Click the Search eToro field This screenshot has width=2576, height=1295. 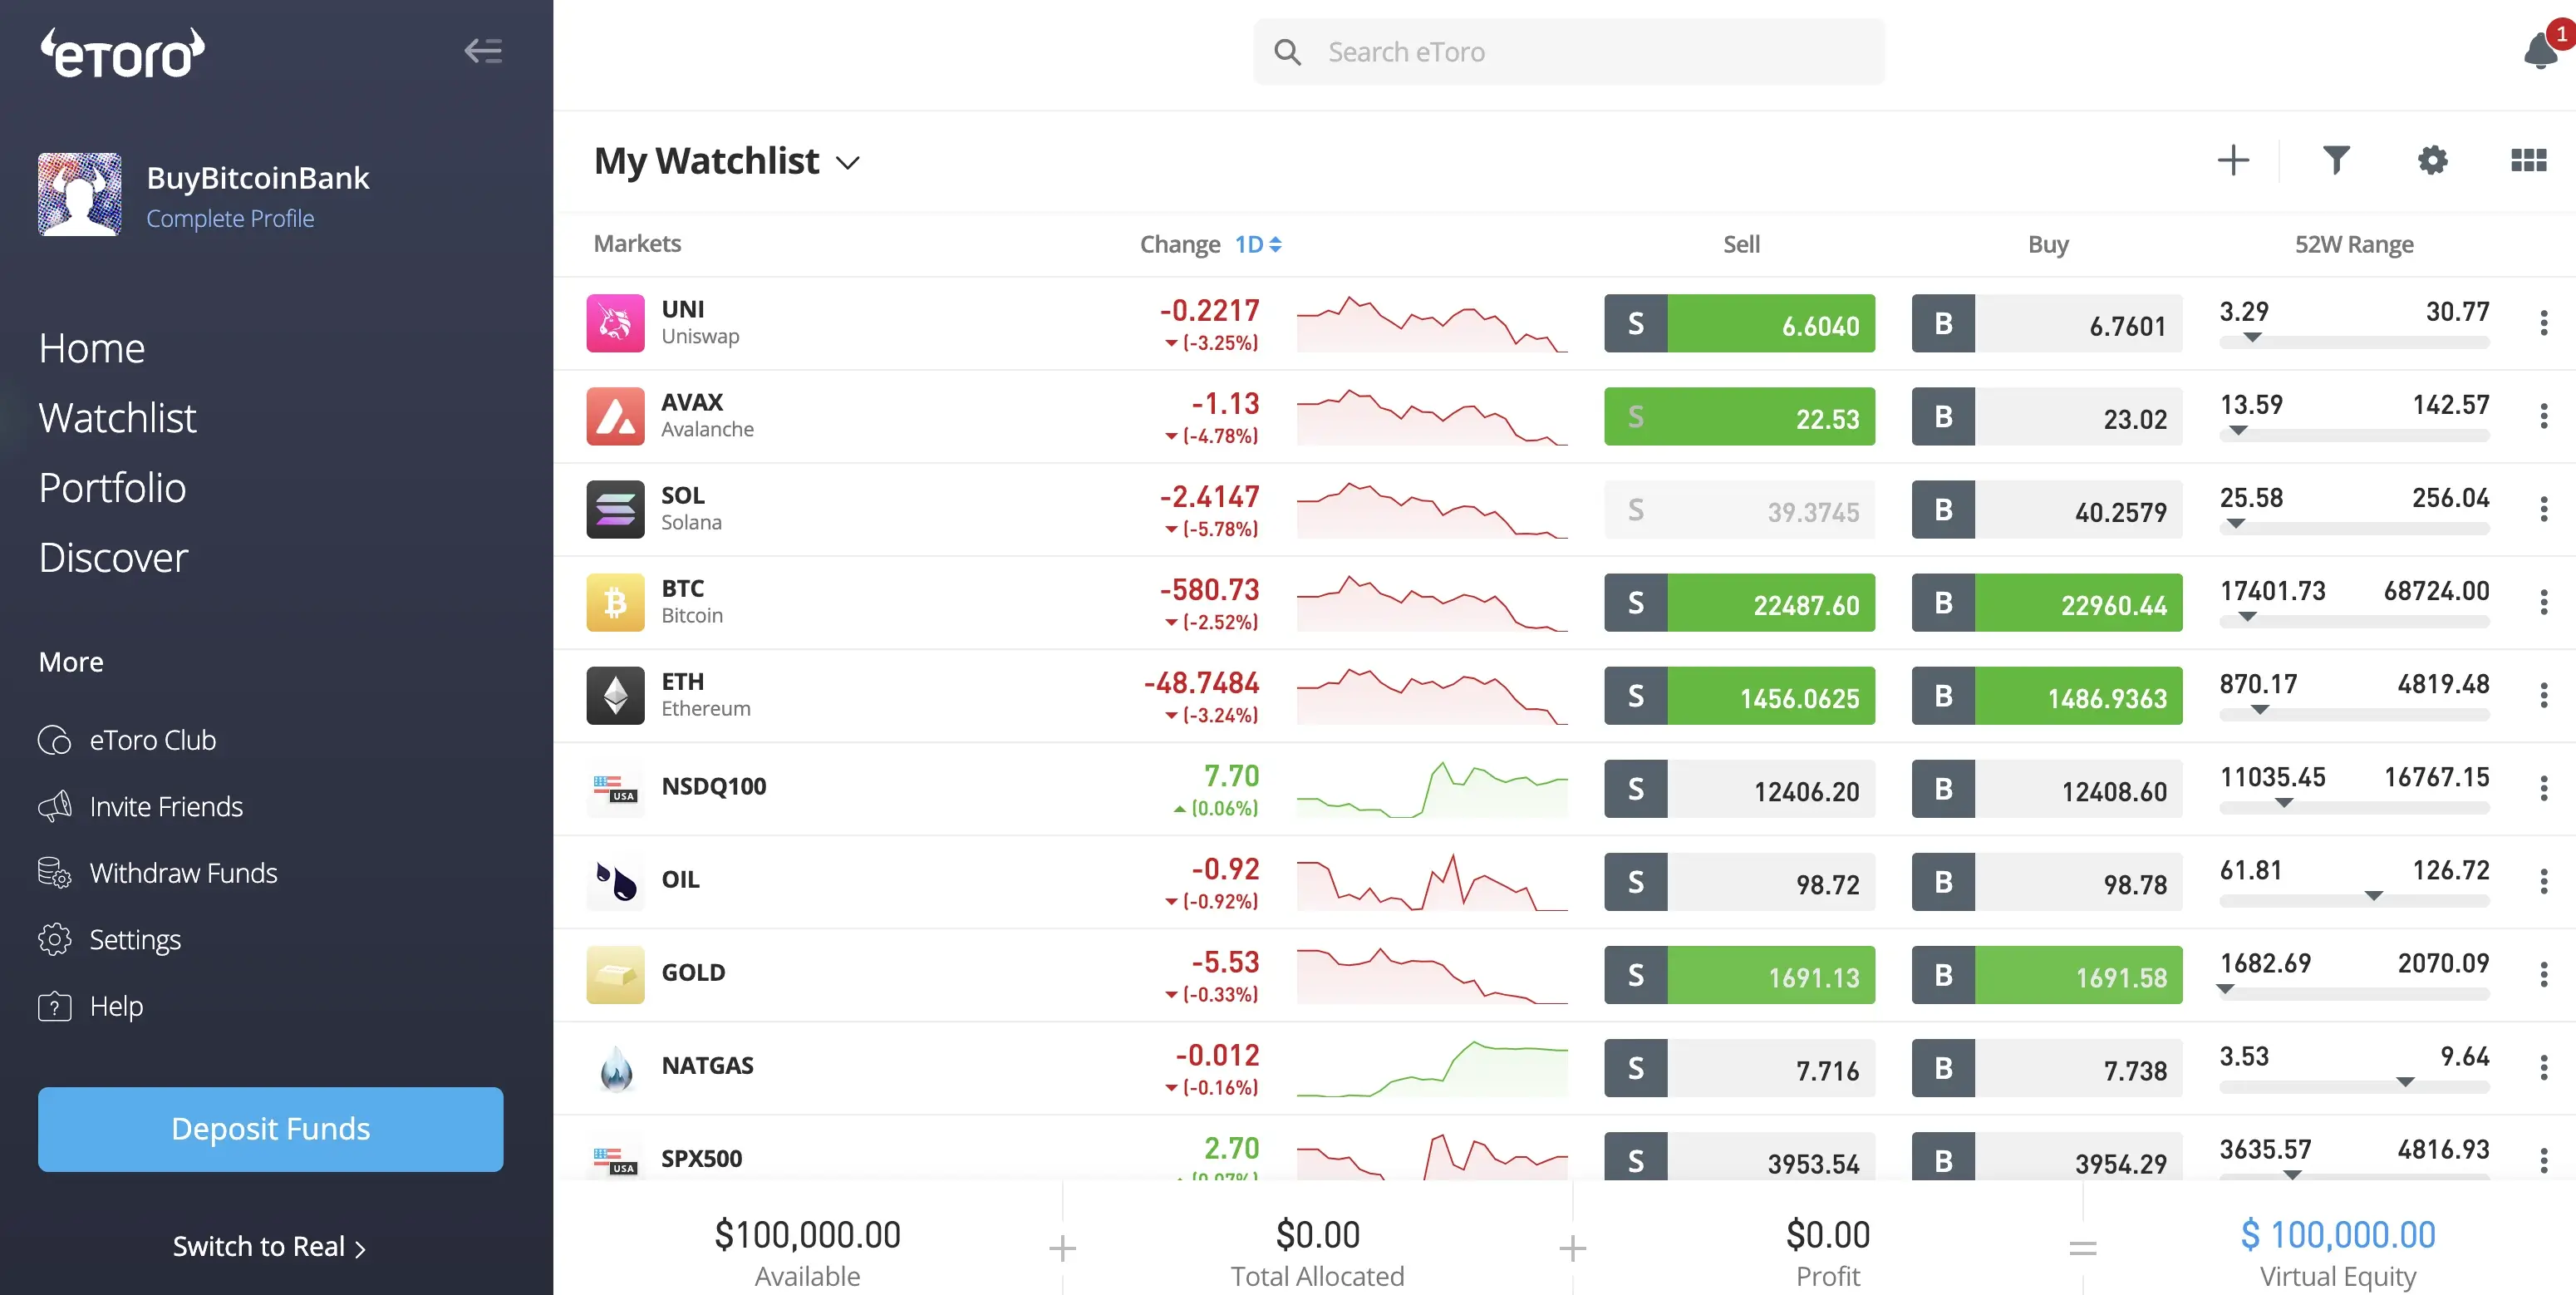(x=1569, y=51)
